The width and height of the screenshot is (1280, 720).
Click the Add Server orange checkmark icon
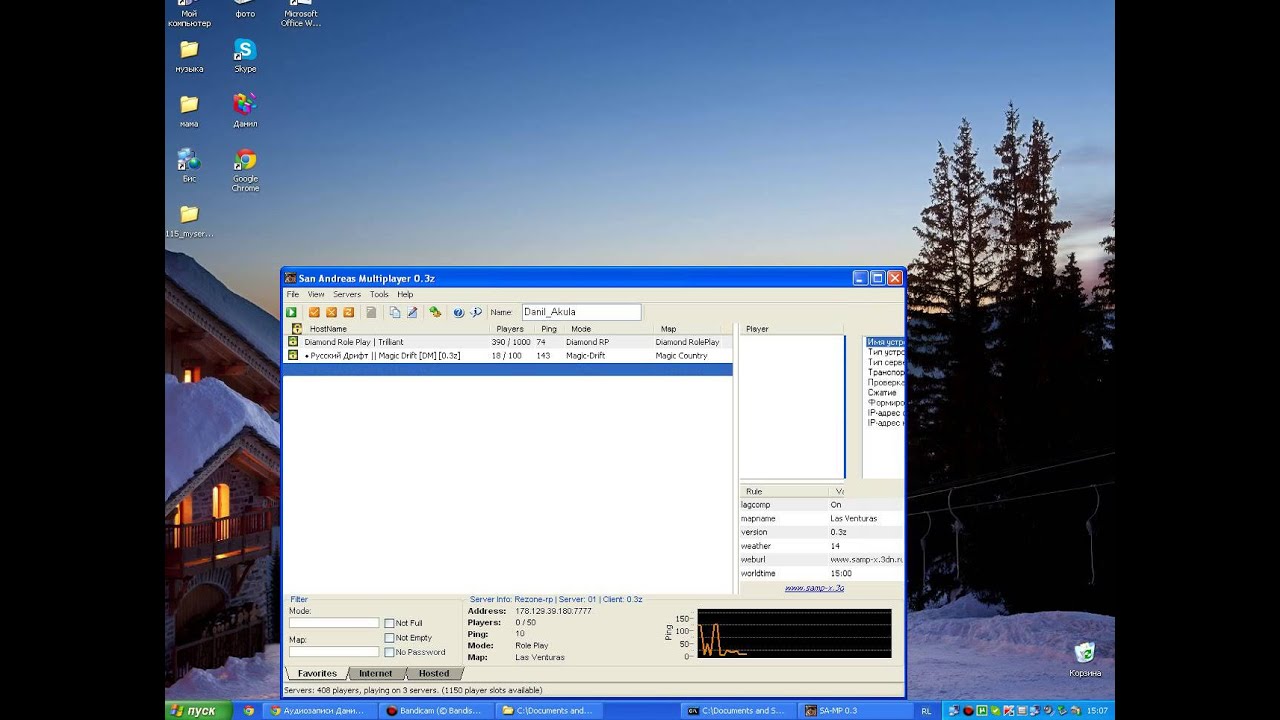pyautogui.click(x=314, y=312)
